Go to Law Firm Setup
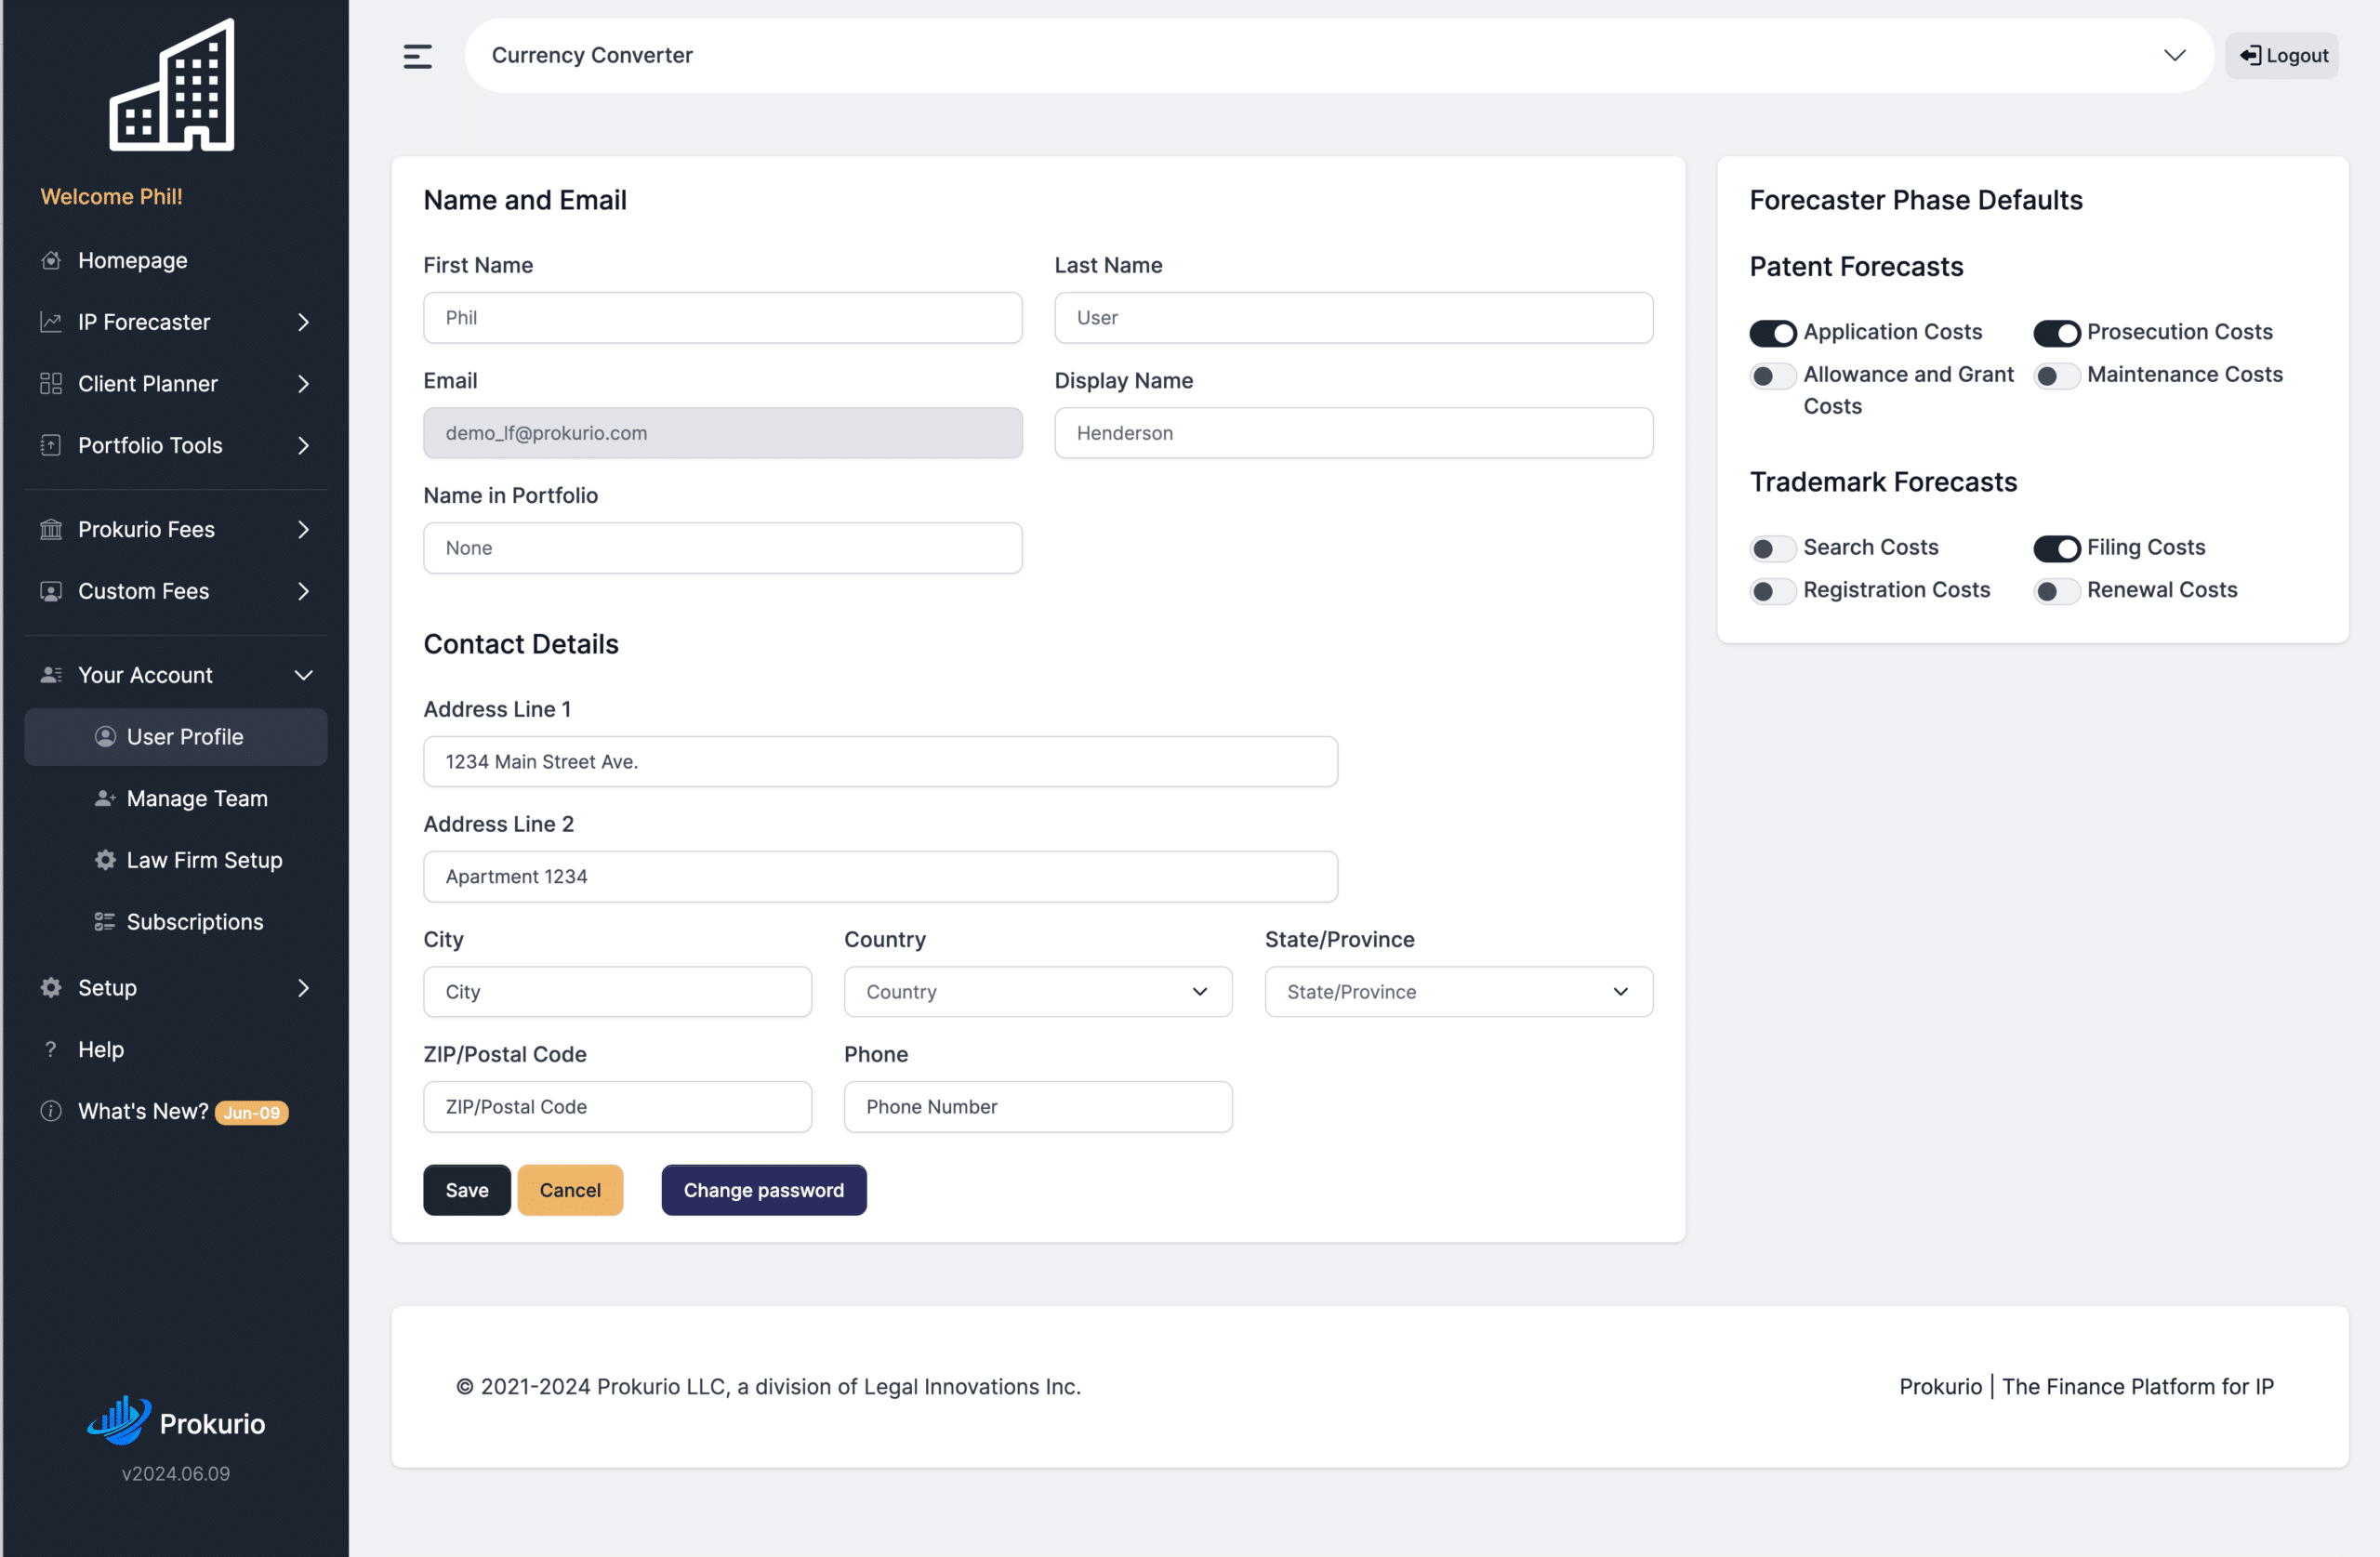 click(x=176, y=861)
